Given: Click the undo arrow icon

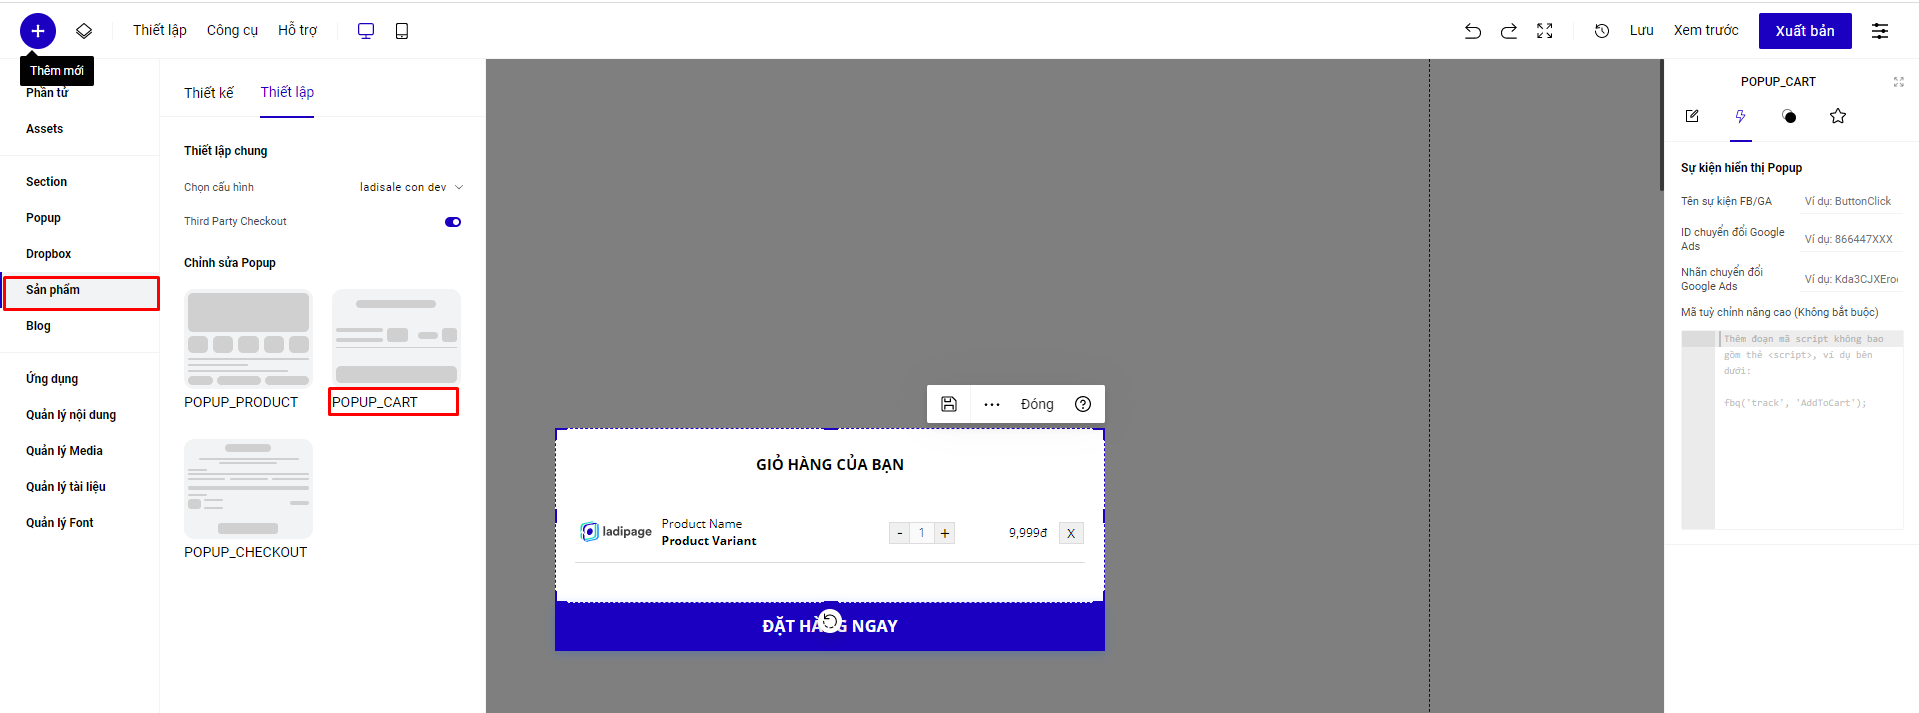Looking at the screenshot, I should coord(1472,31).
